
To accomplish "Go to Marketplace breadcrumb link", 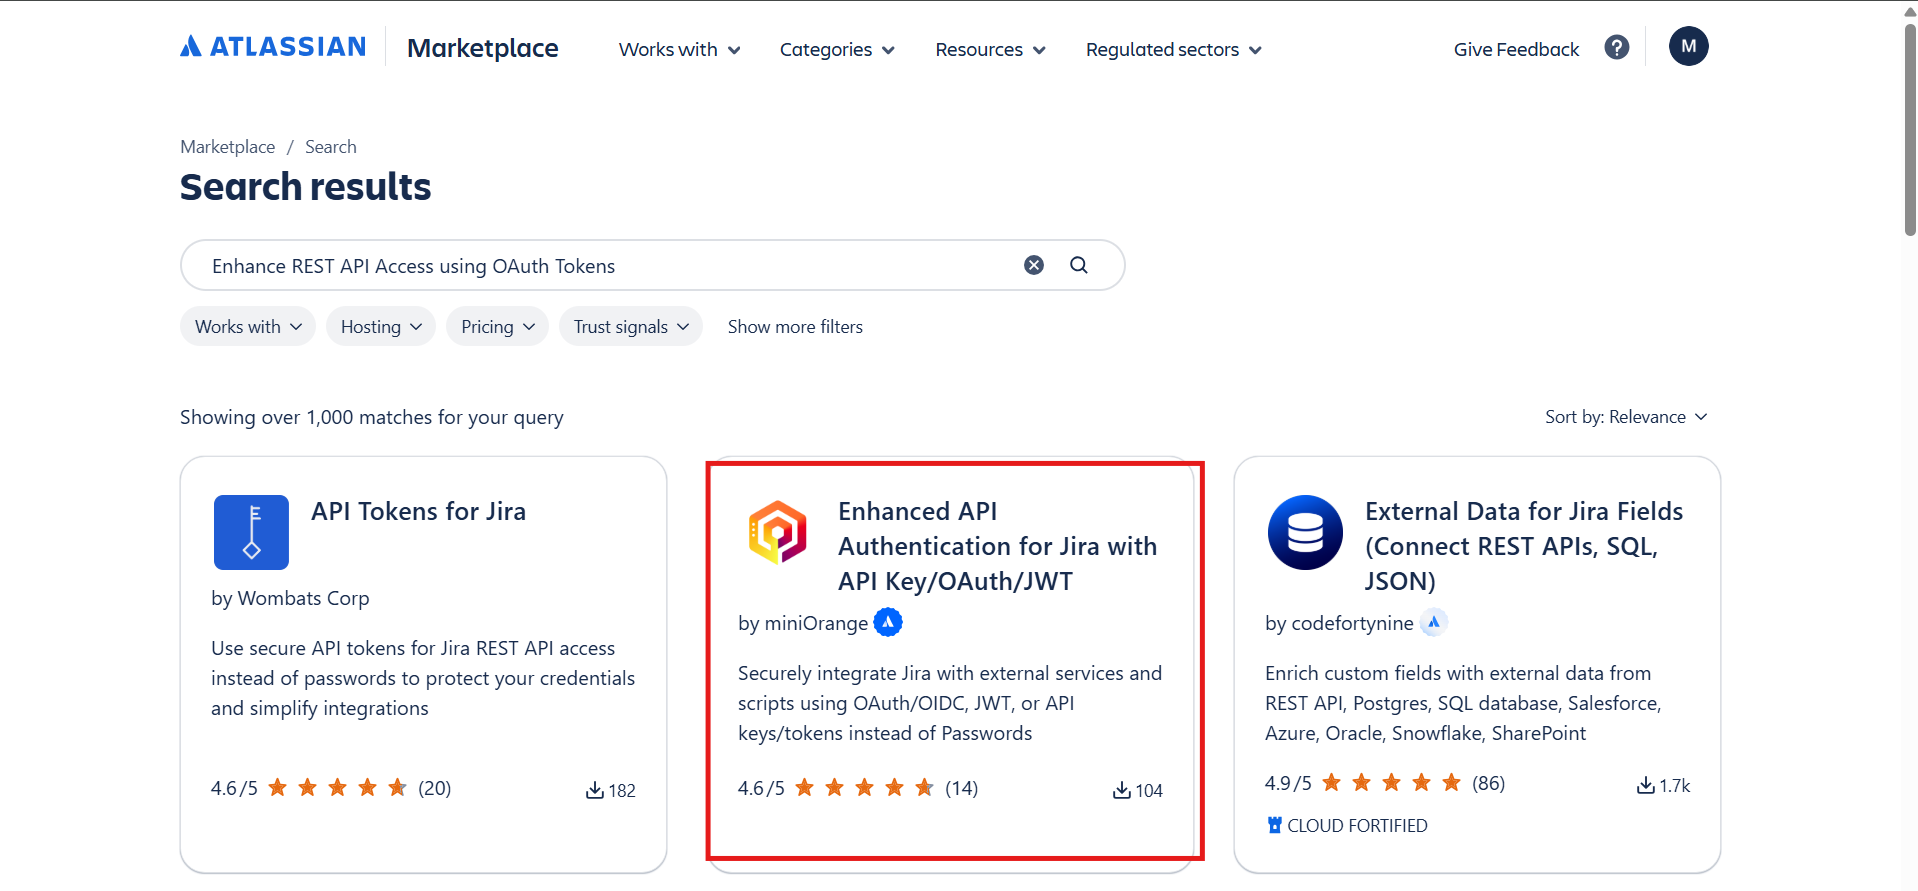I will click(227, 147).
